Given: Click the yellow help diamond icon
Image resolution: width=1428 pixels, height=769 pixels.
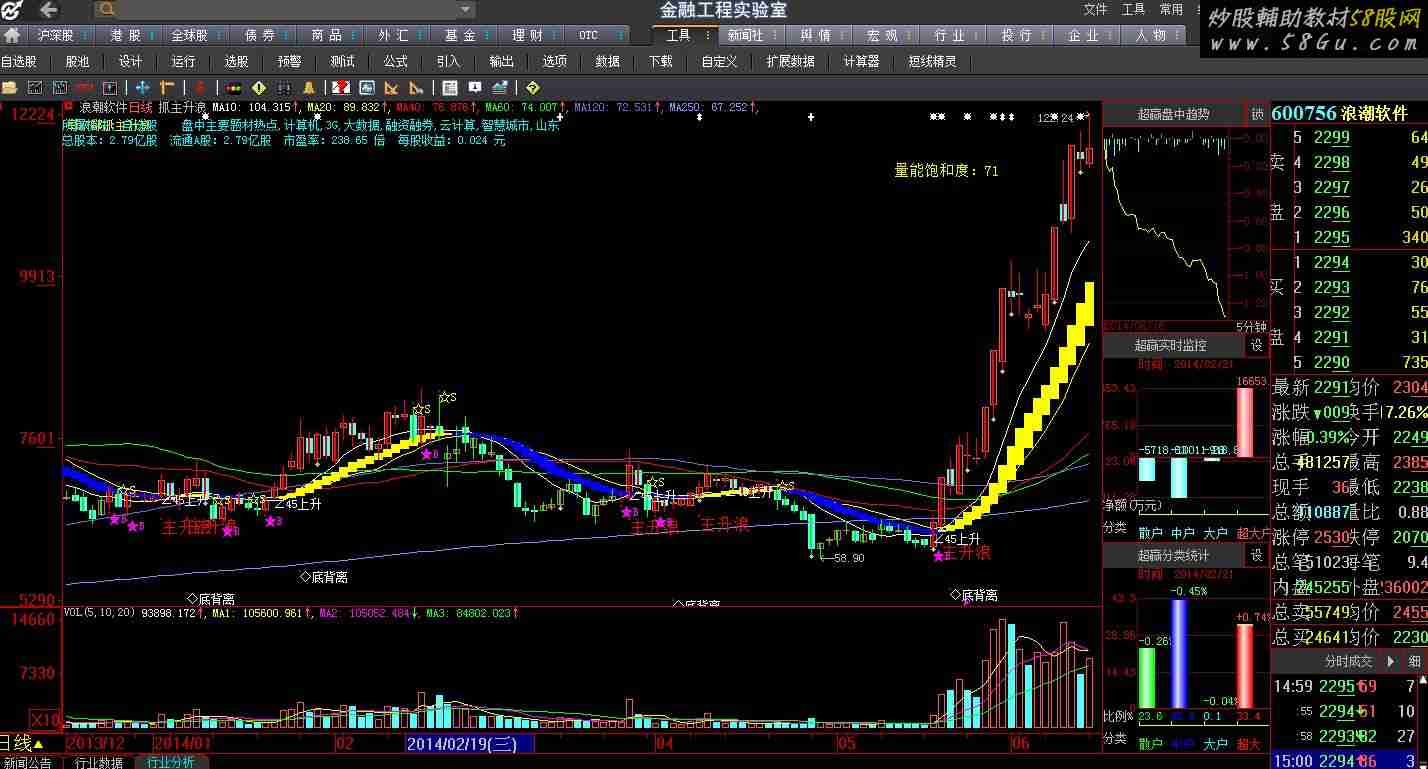Looking at the screenshot, I should (x=533, y=88).
